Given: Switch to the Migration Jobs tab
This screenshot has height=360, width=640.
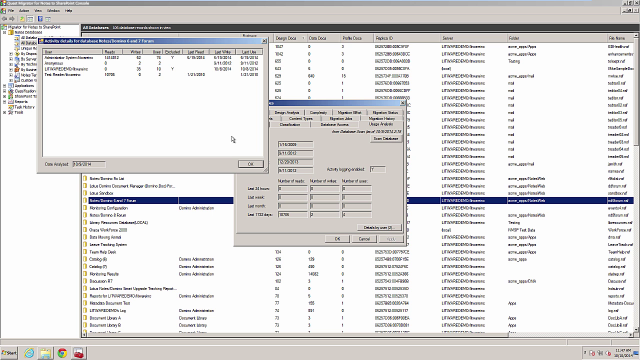Looking at the screenshot, I should pos(340,118).
